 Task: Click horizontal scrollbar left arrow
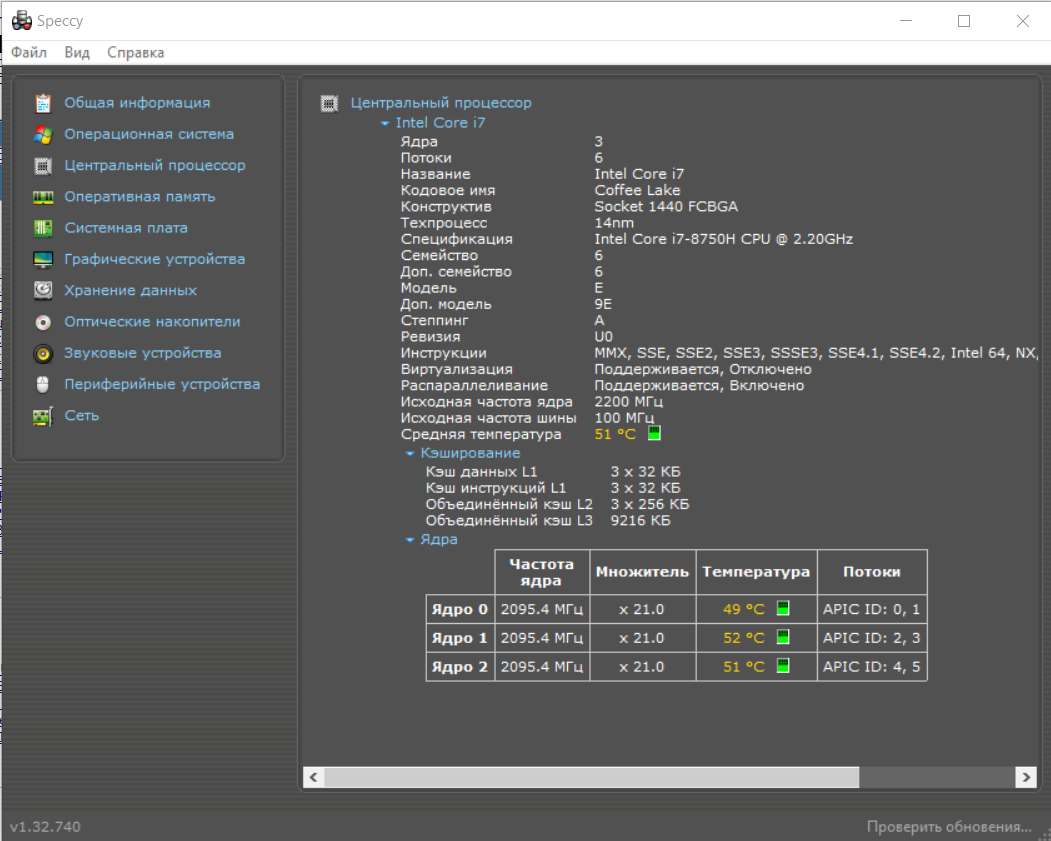[x=313, y=777]
